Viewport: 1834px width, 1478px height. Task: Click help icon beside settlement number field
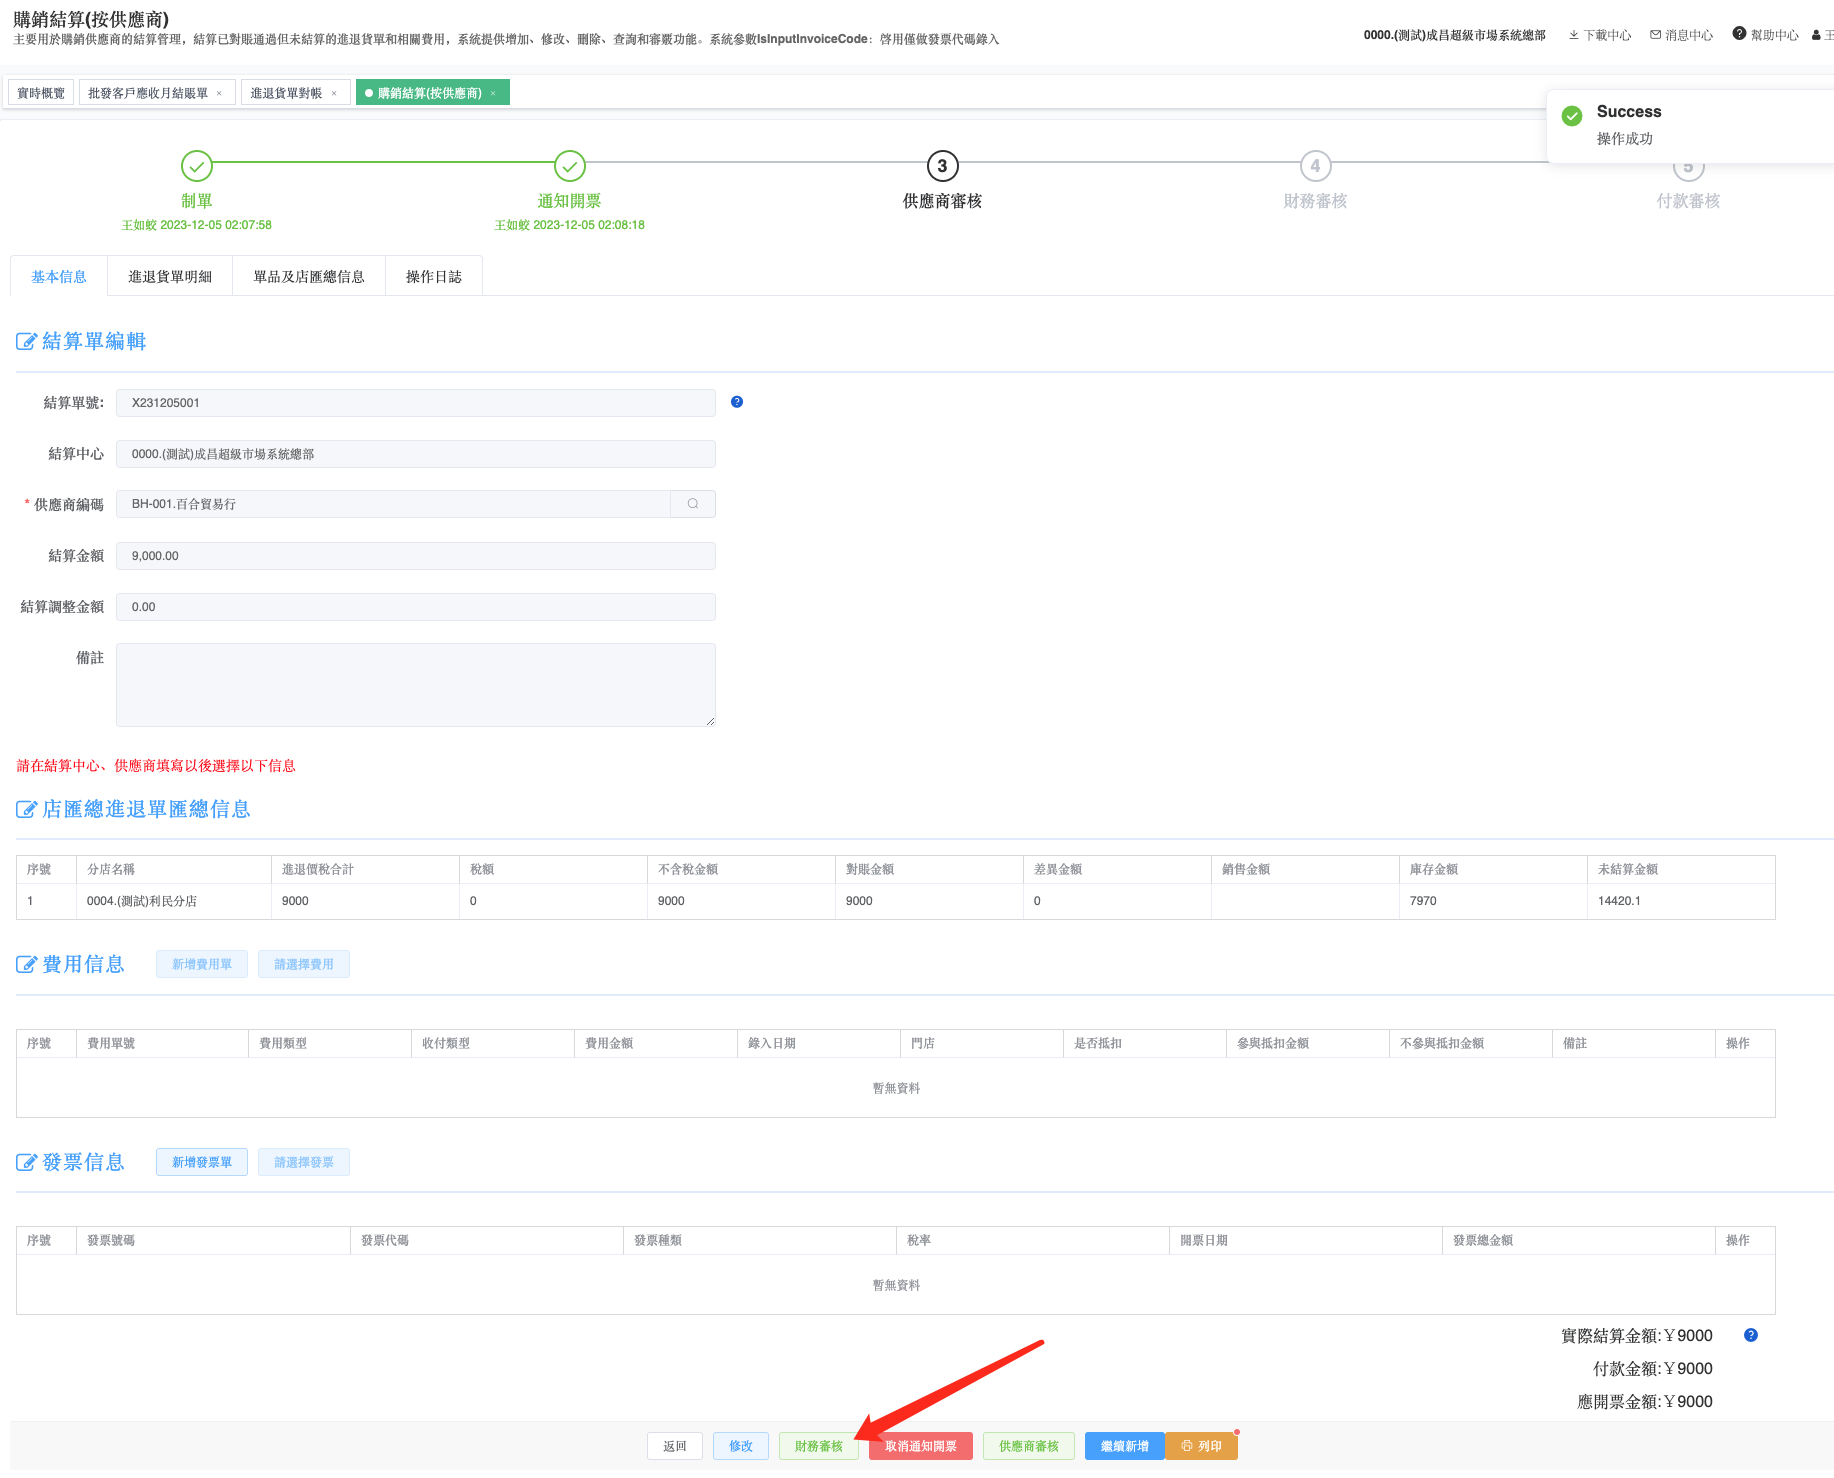[737, 402]
